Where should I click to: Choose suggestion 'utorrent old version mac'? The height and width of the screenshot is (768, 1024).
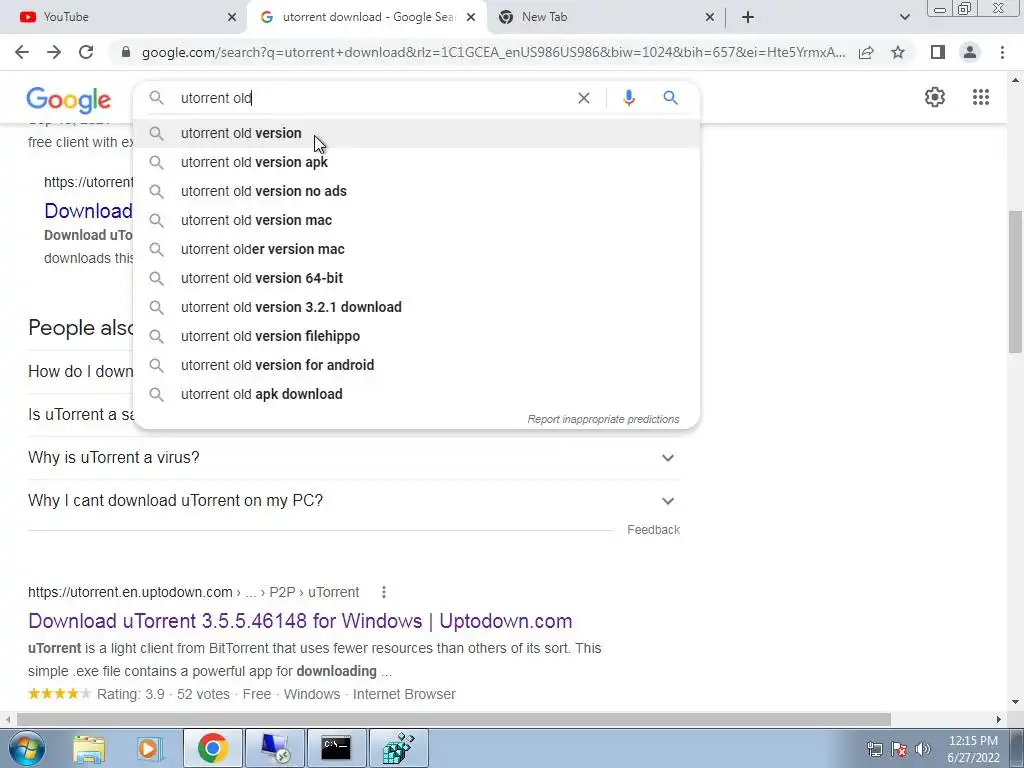(417, 220)
